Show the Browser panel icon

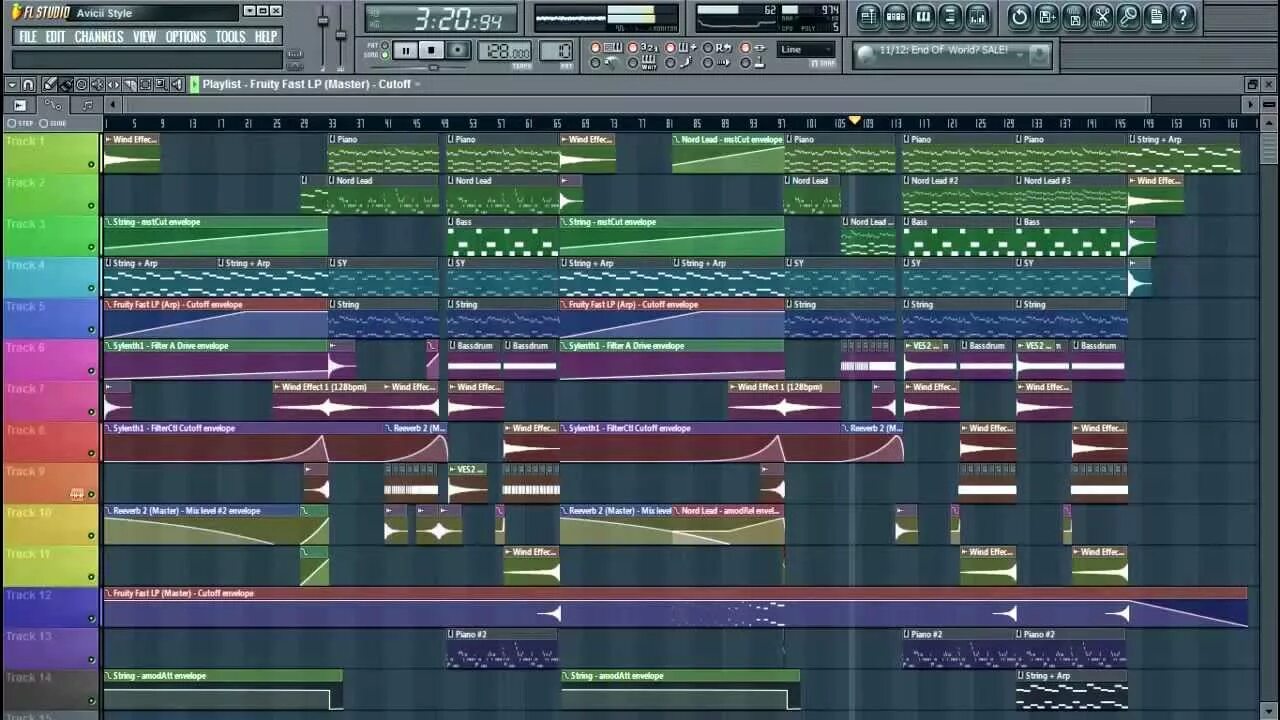950,16
